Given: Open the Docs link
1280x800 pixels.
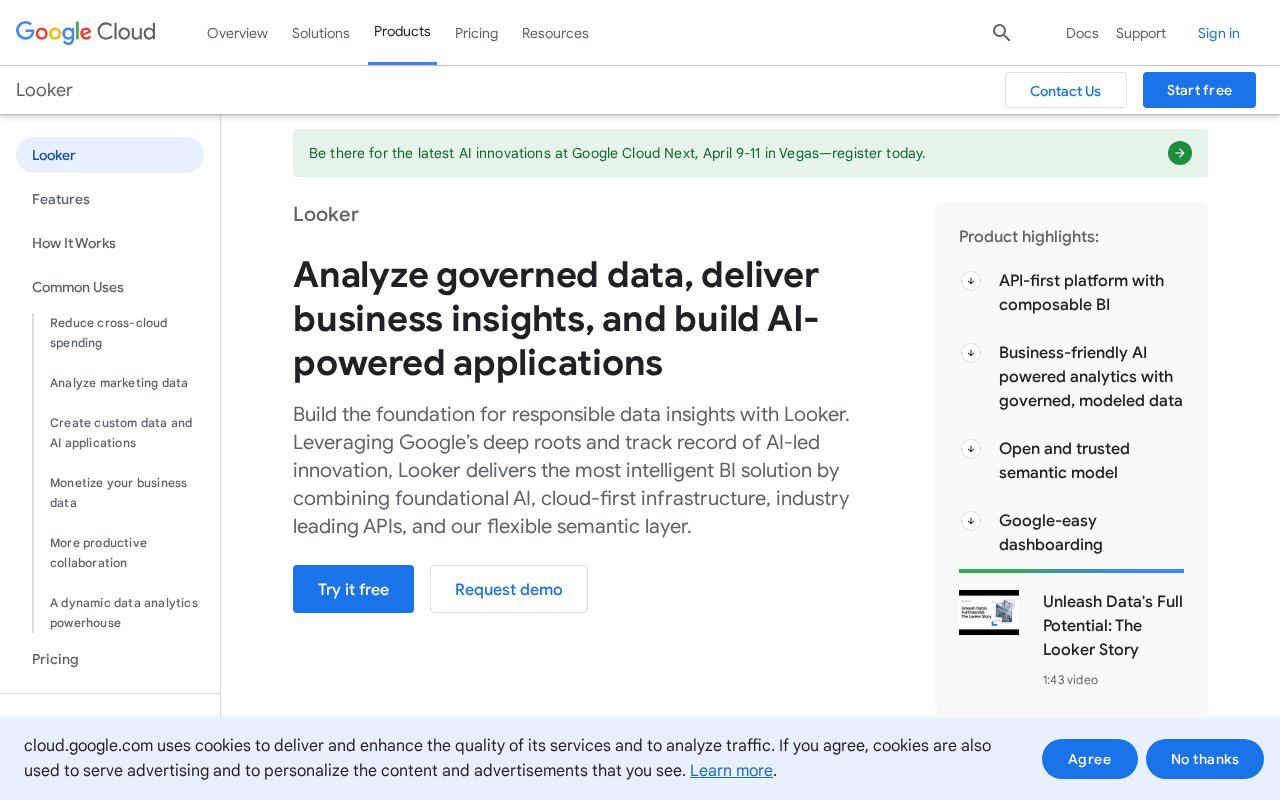Looking at the screenshot, I should coord(1082,33).
